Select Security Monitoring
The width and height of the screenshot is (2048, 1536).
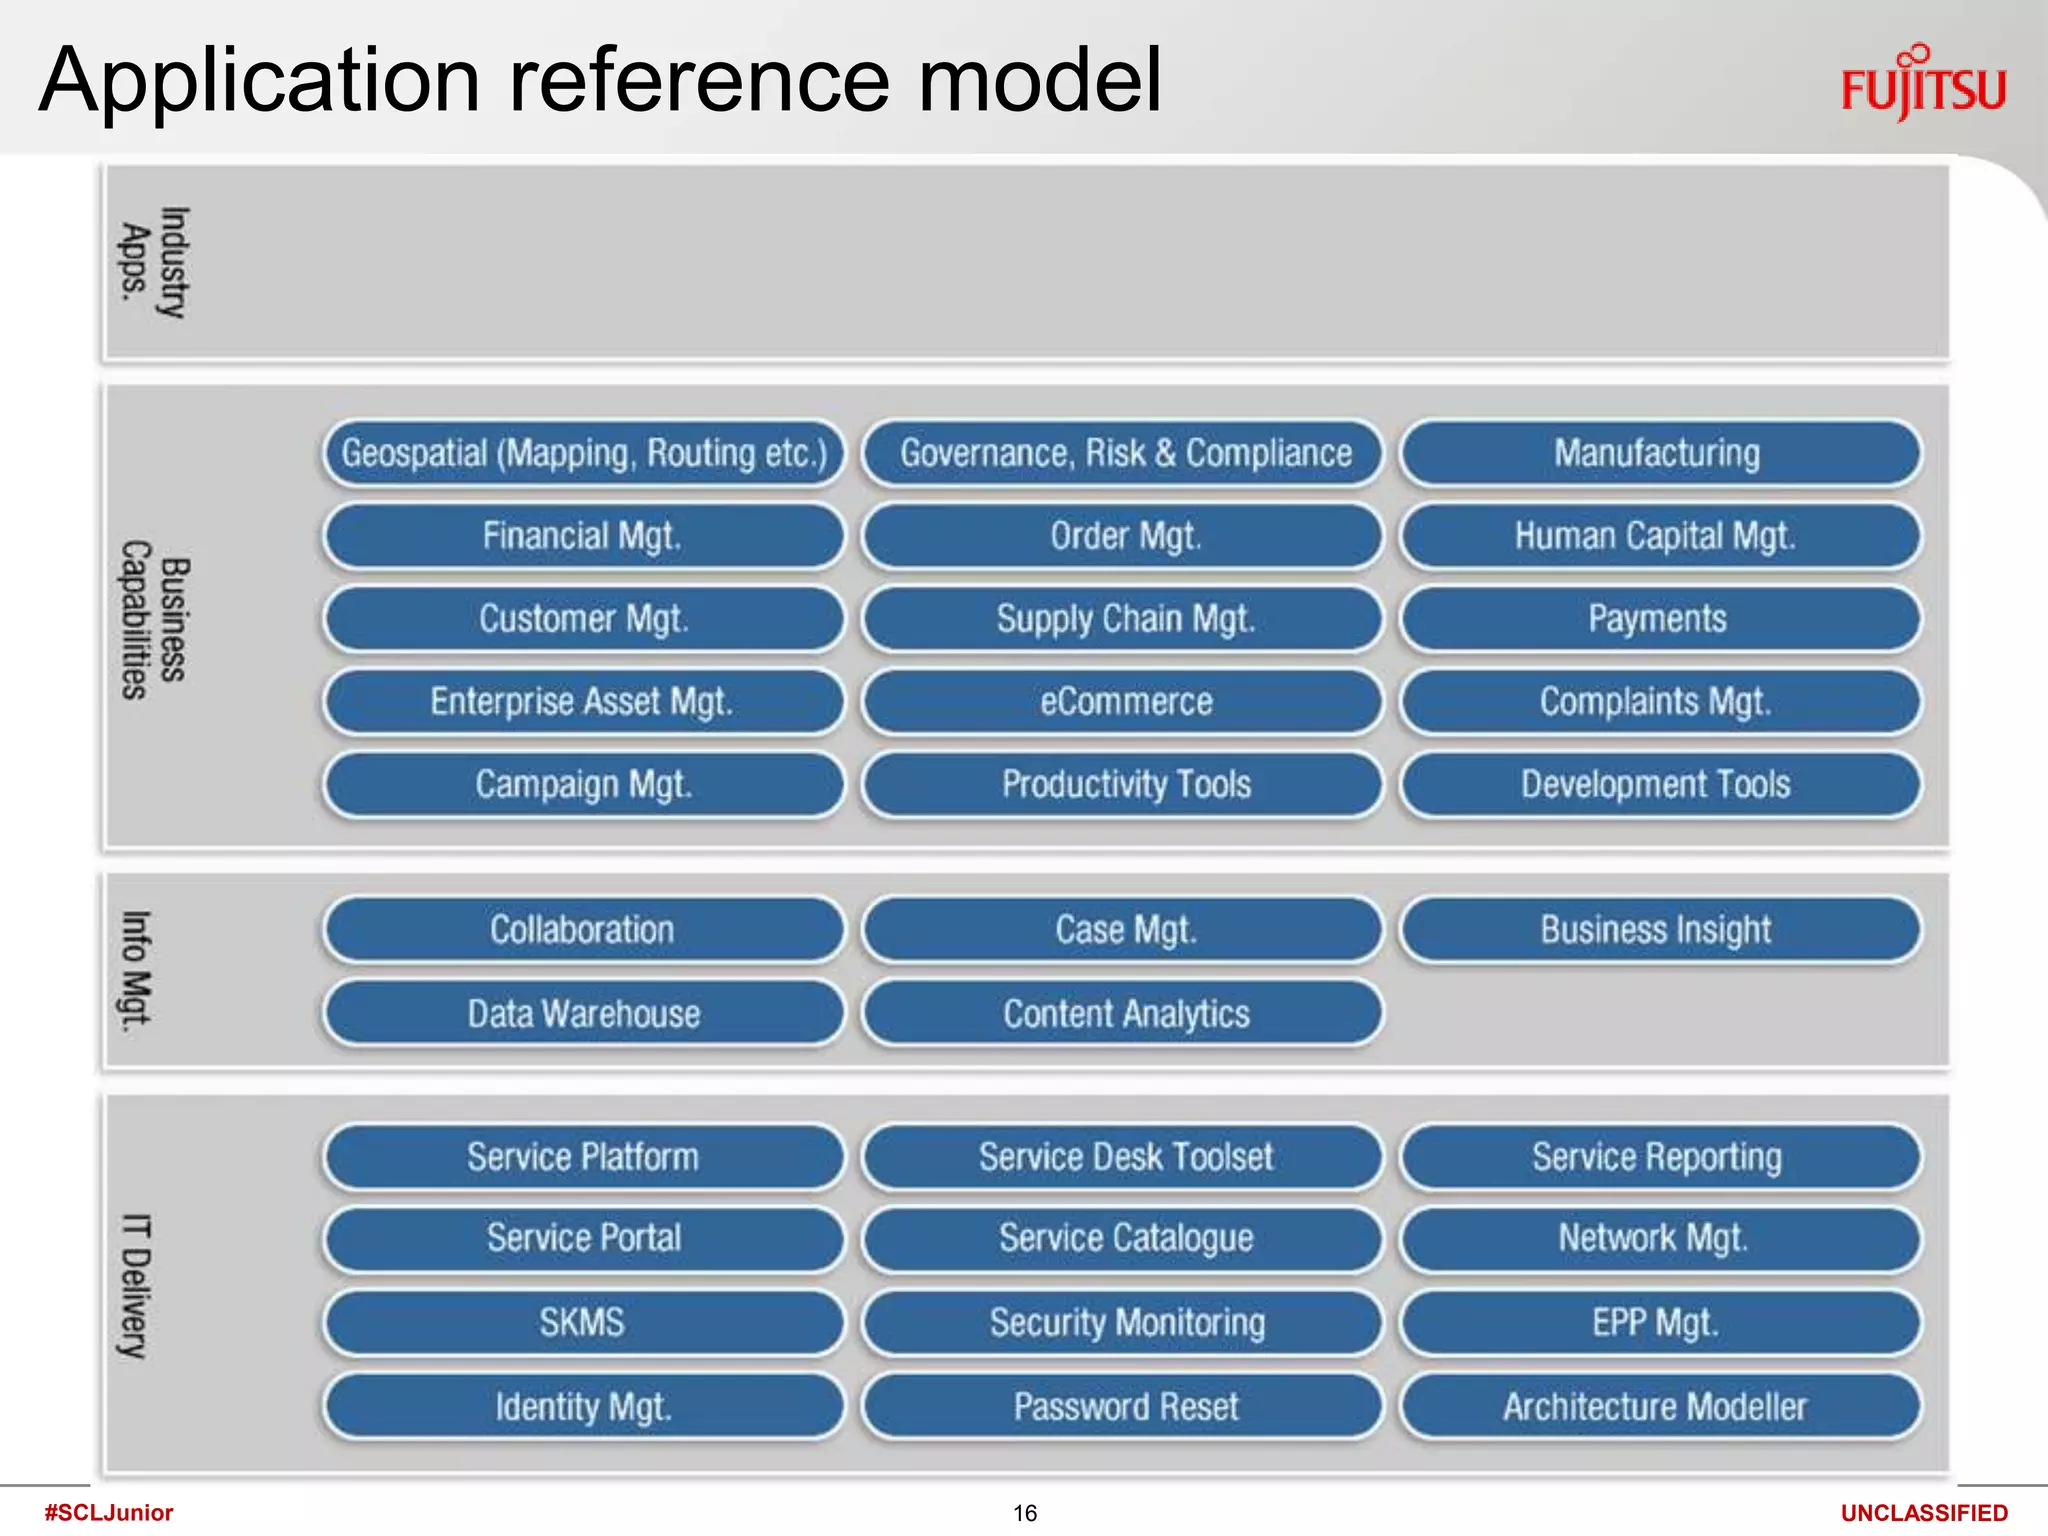click(1123, 1323)
